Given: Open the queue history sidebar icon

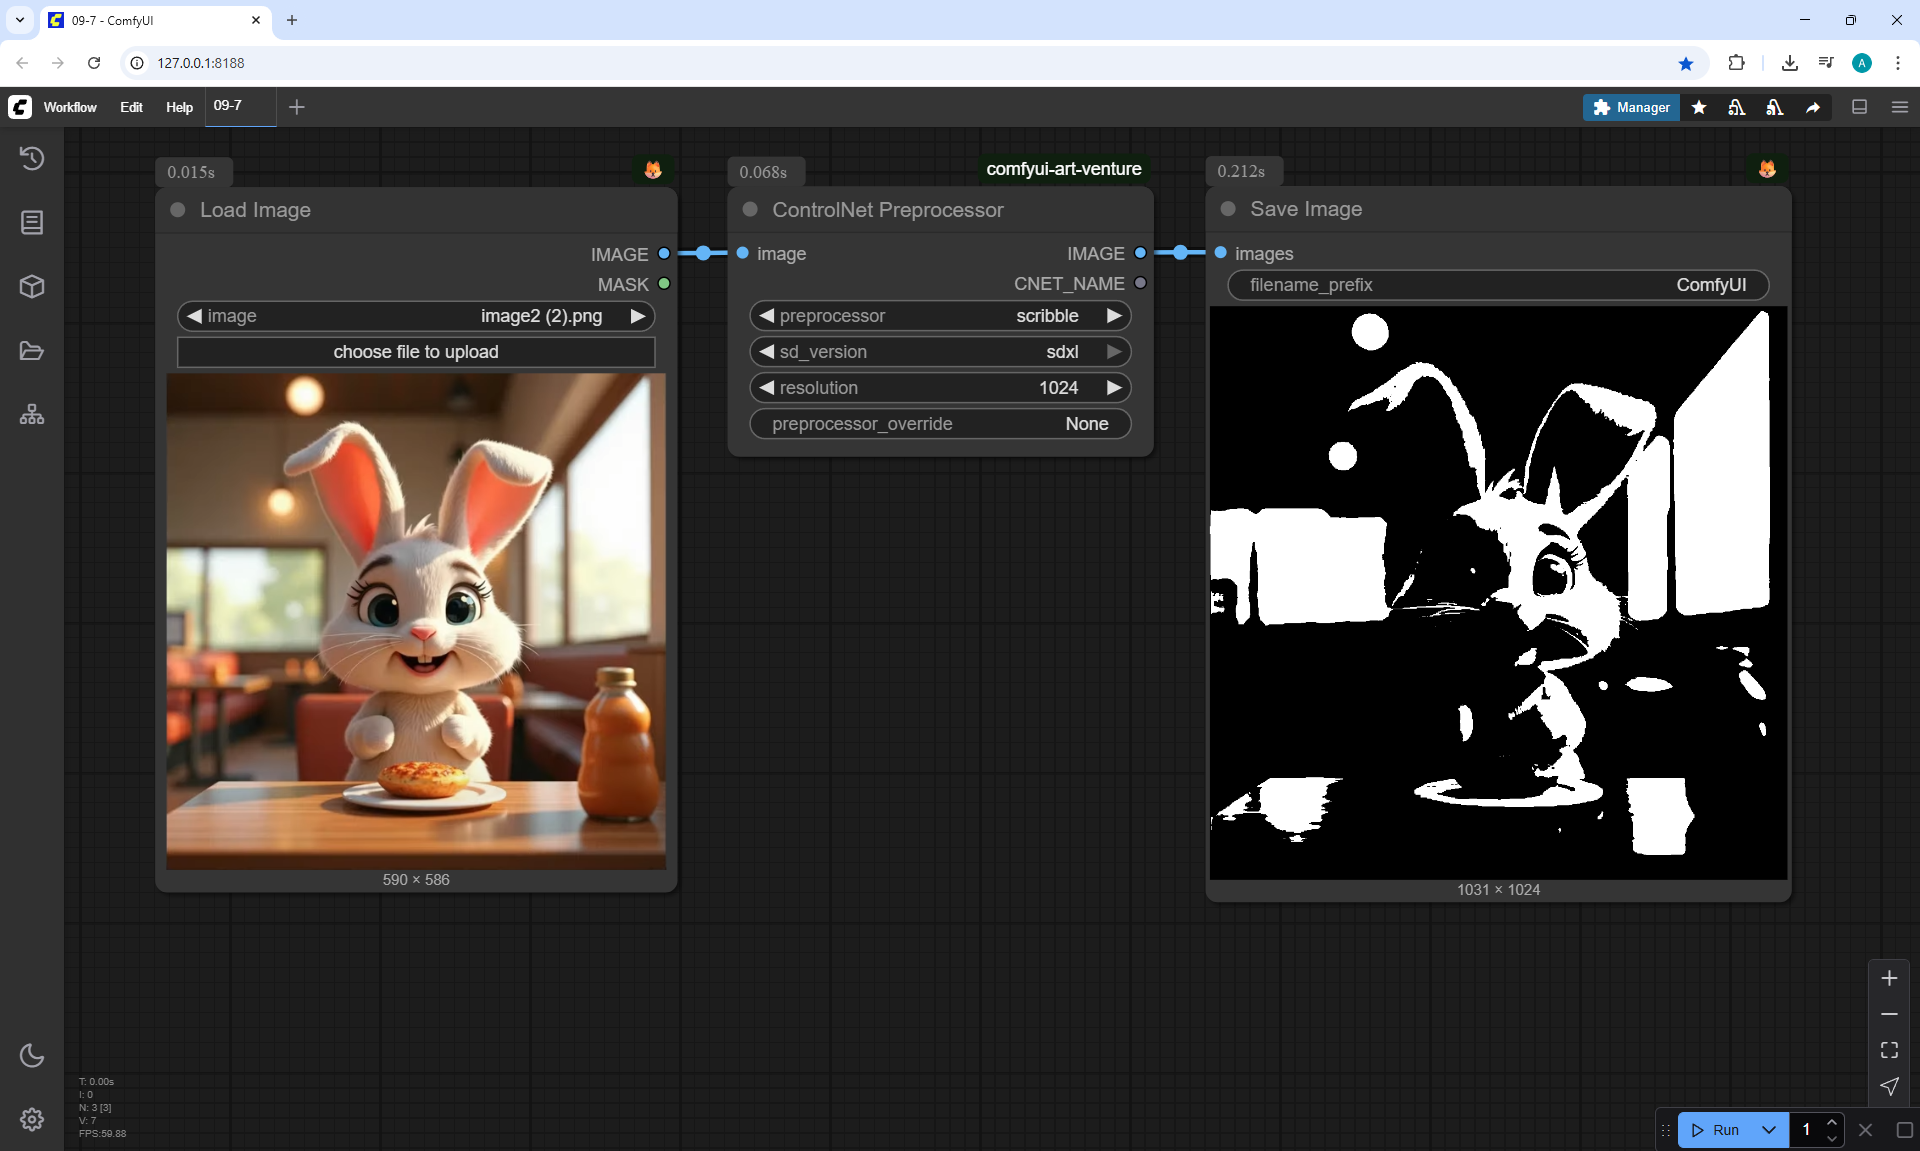Looking at the screenshot, I should (32, 158).
